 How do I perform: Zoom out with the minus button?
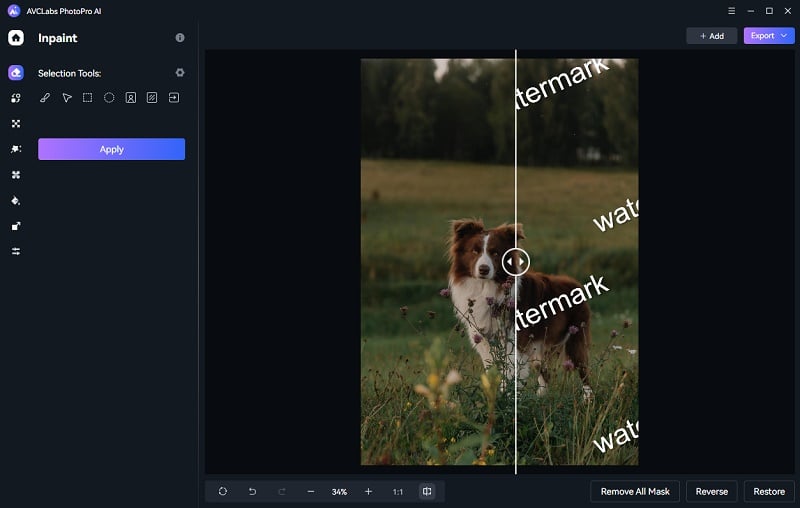click(x=311, y=491)
